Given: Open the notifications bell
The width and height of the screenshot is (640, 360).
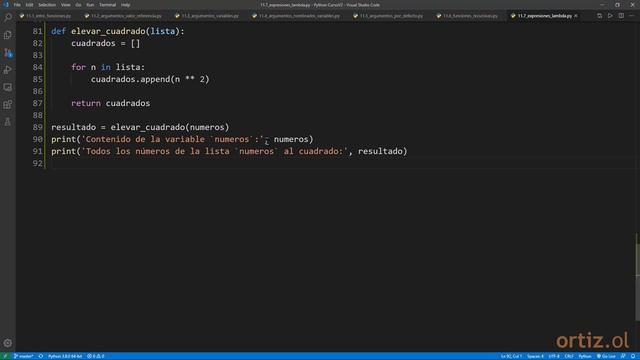Looking at the screenshot, I should 633,356.
